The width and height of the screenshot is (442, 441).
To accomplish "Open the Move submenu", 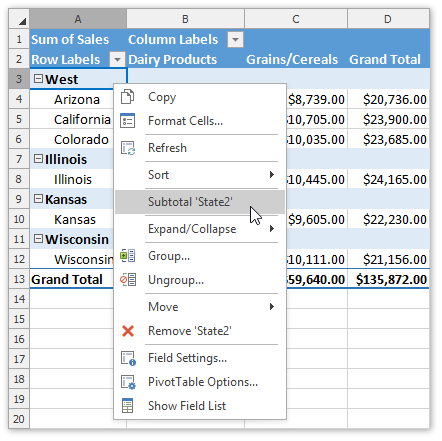I will click(199, 307).
